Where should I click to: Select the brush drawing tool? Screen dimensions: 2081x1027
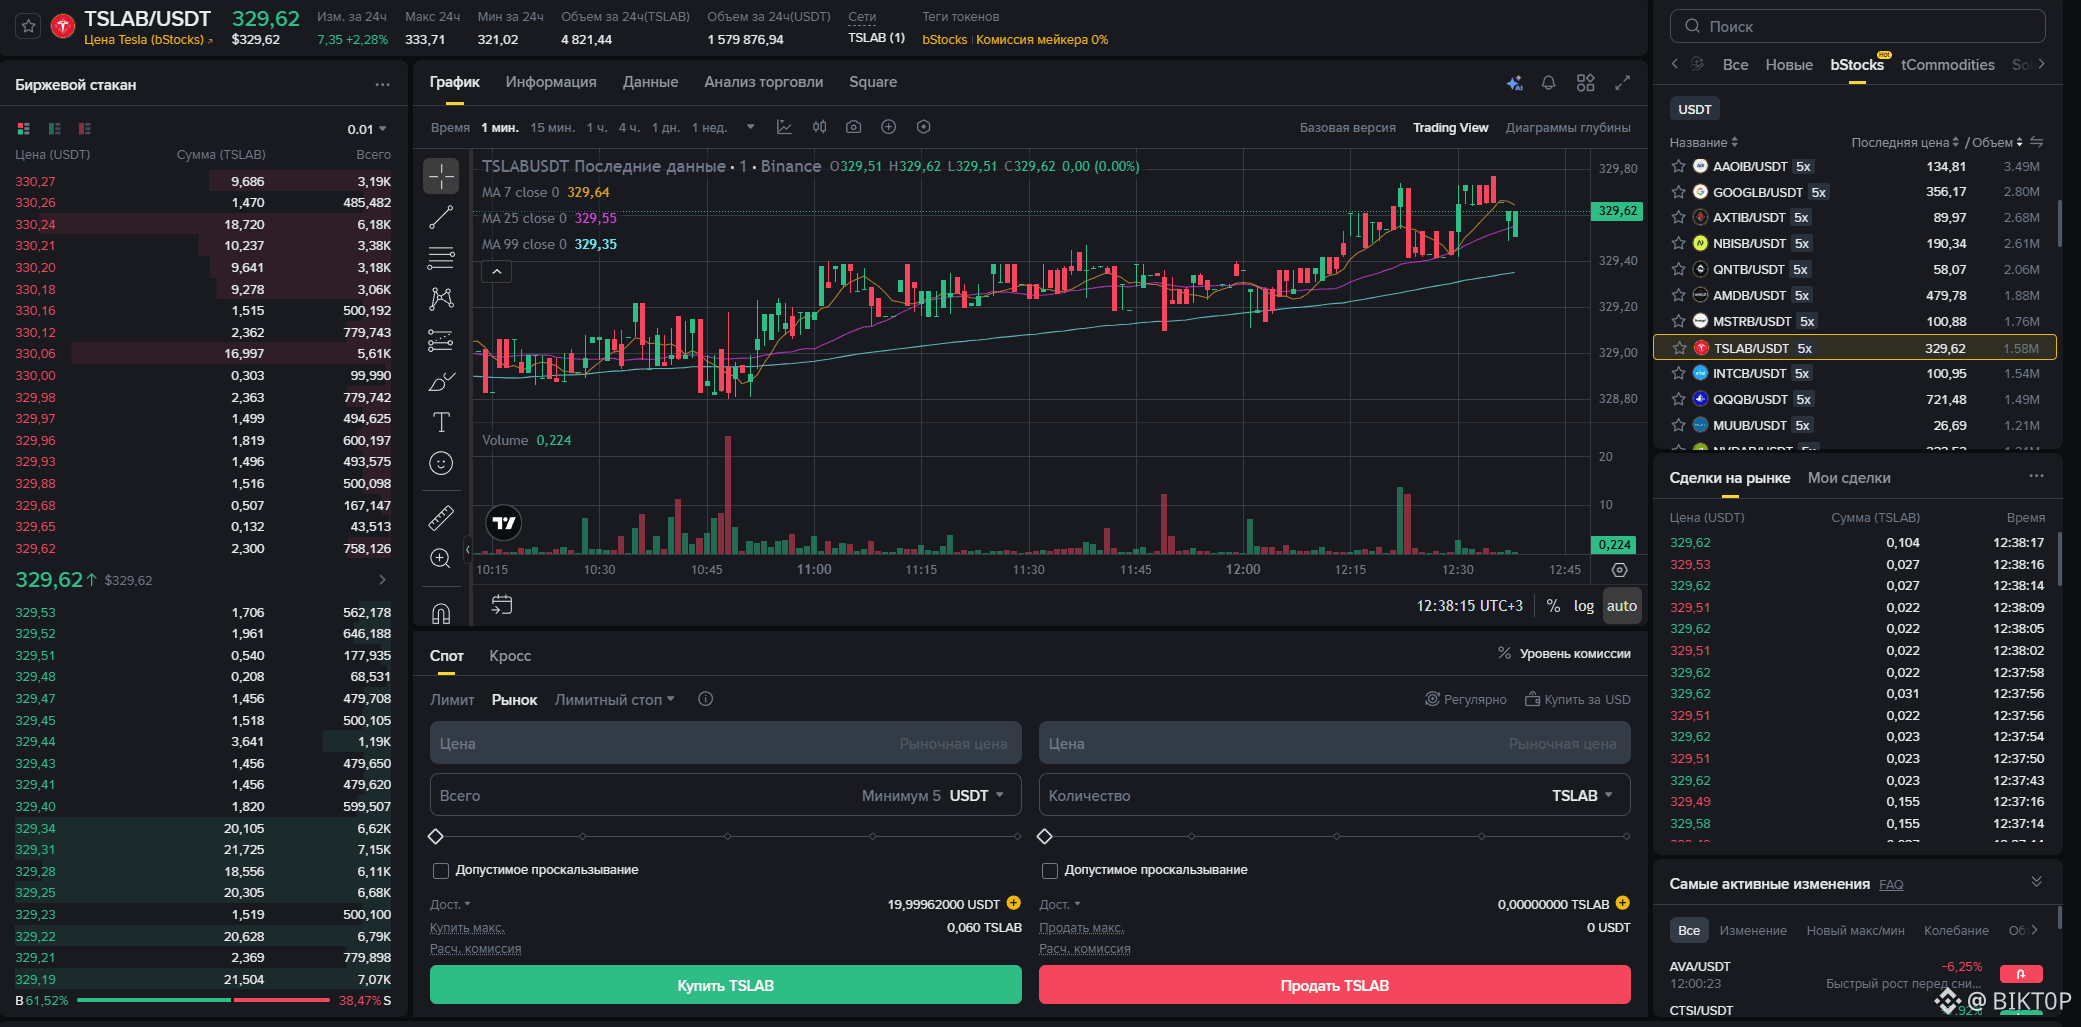[441, 381]
